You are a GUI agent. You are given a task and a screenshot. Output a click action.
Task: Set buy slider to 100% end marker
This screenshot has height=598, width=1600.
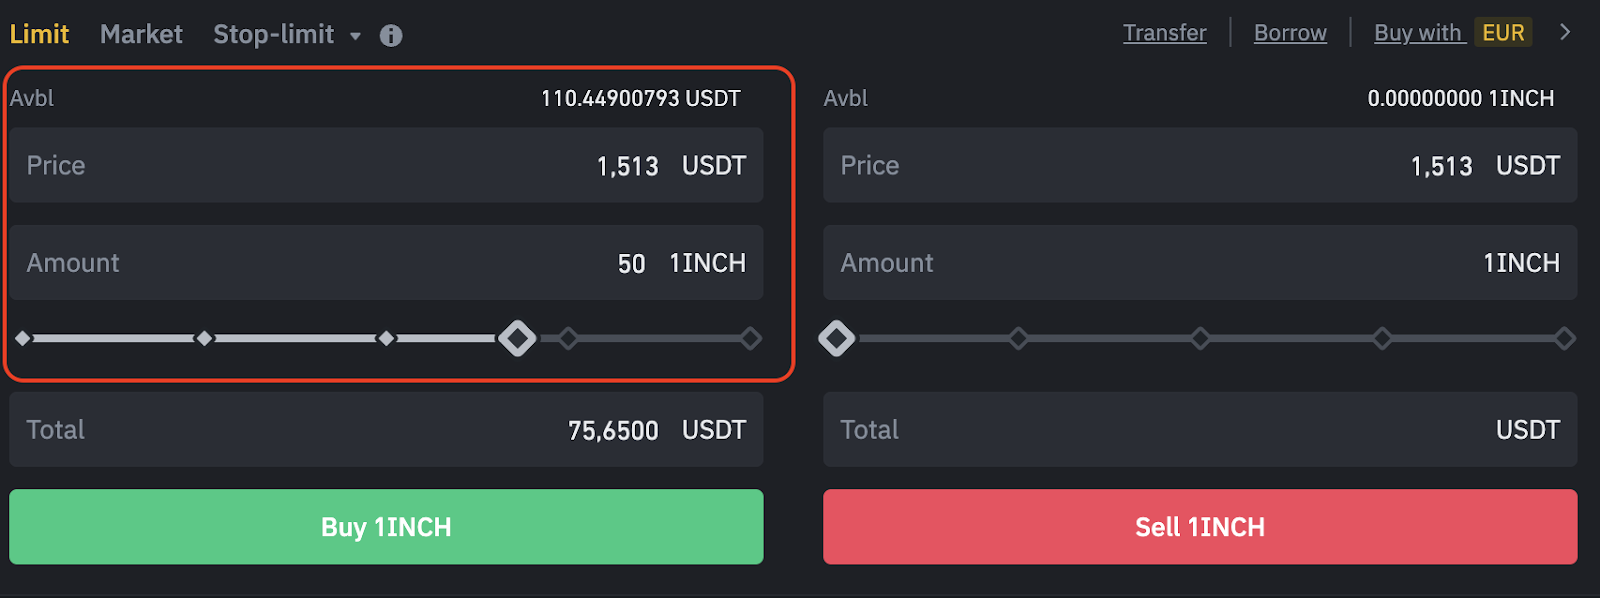tap(751, 338)
